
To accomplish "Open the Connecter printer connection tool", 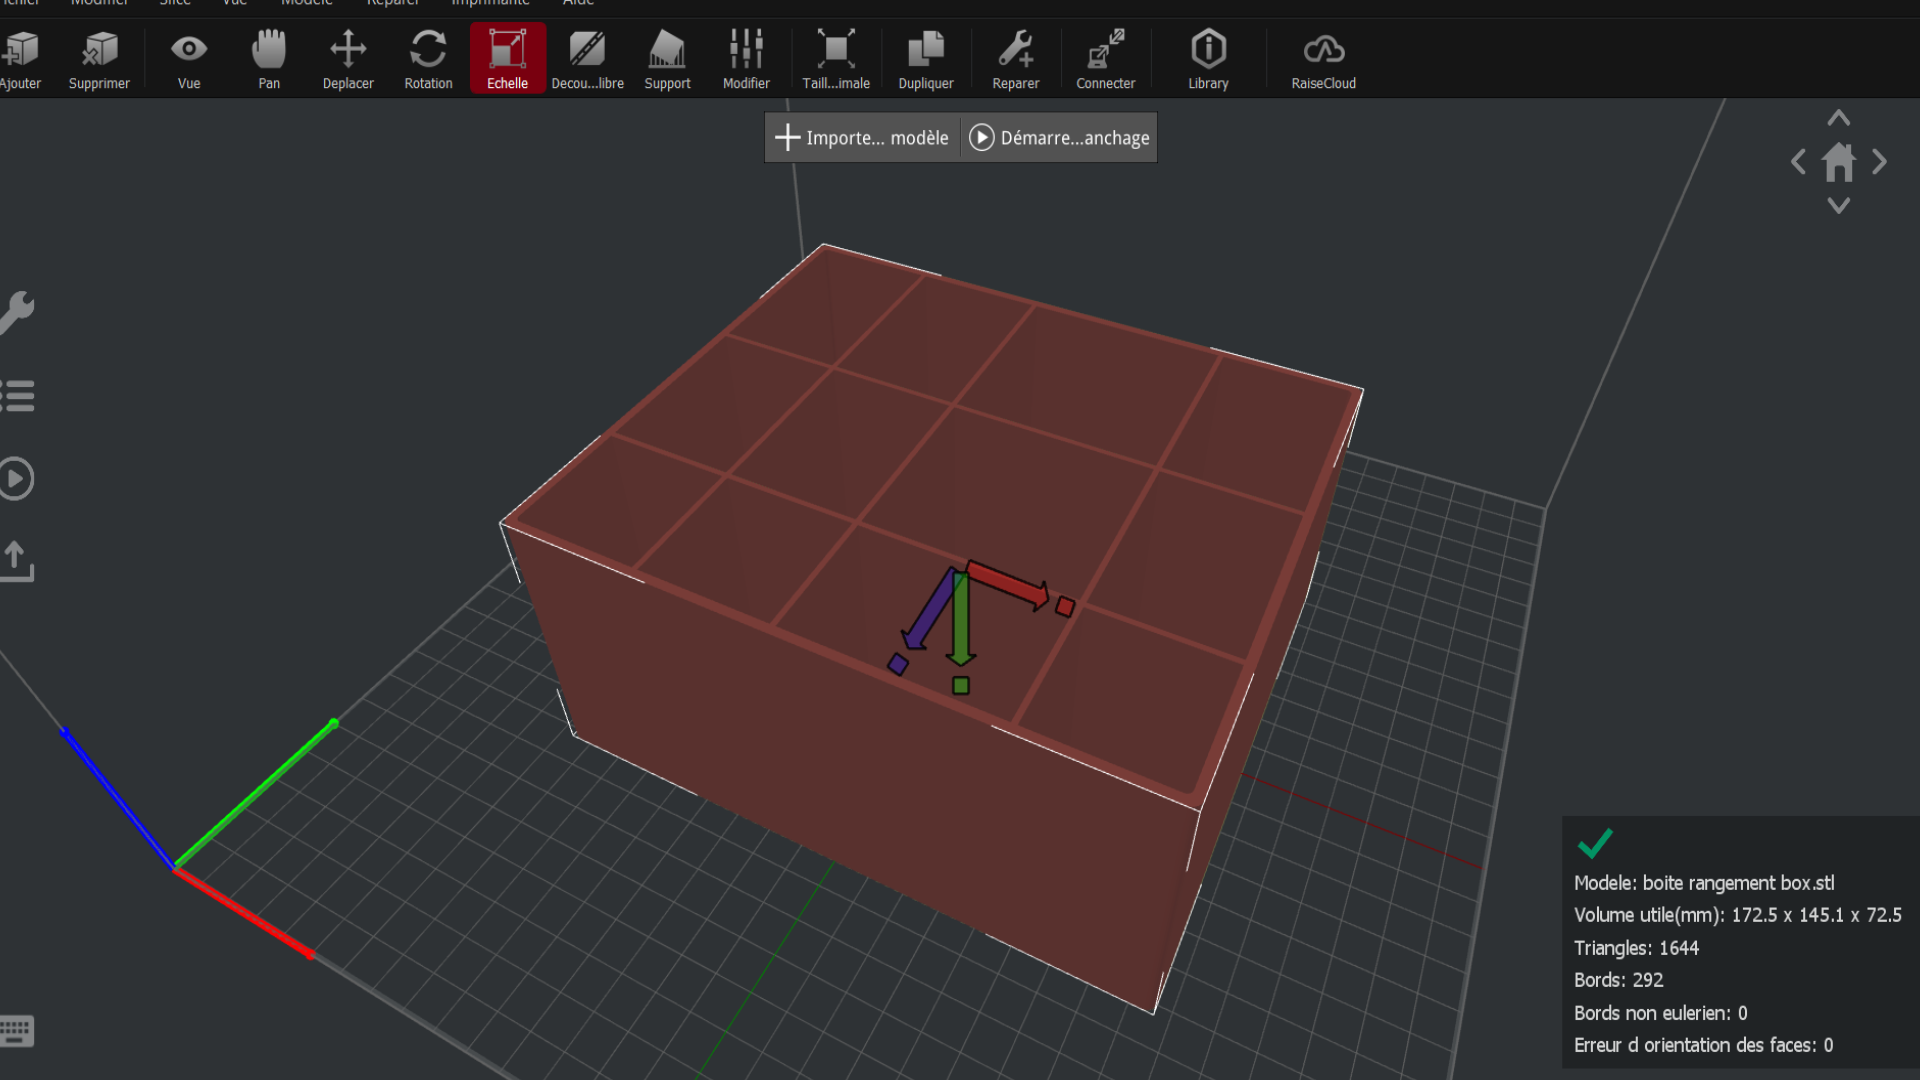I will click(x=1105, y=58).
